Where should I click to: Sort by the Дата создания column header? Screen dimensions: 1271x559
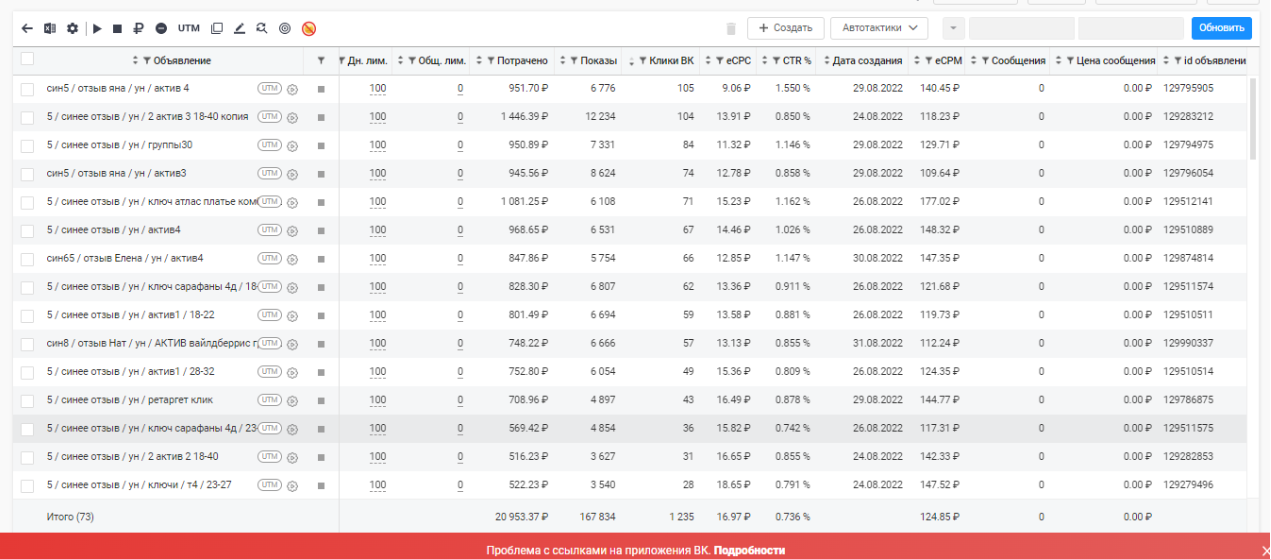click(868, 61)
